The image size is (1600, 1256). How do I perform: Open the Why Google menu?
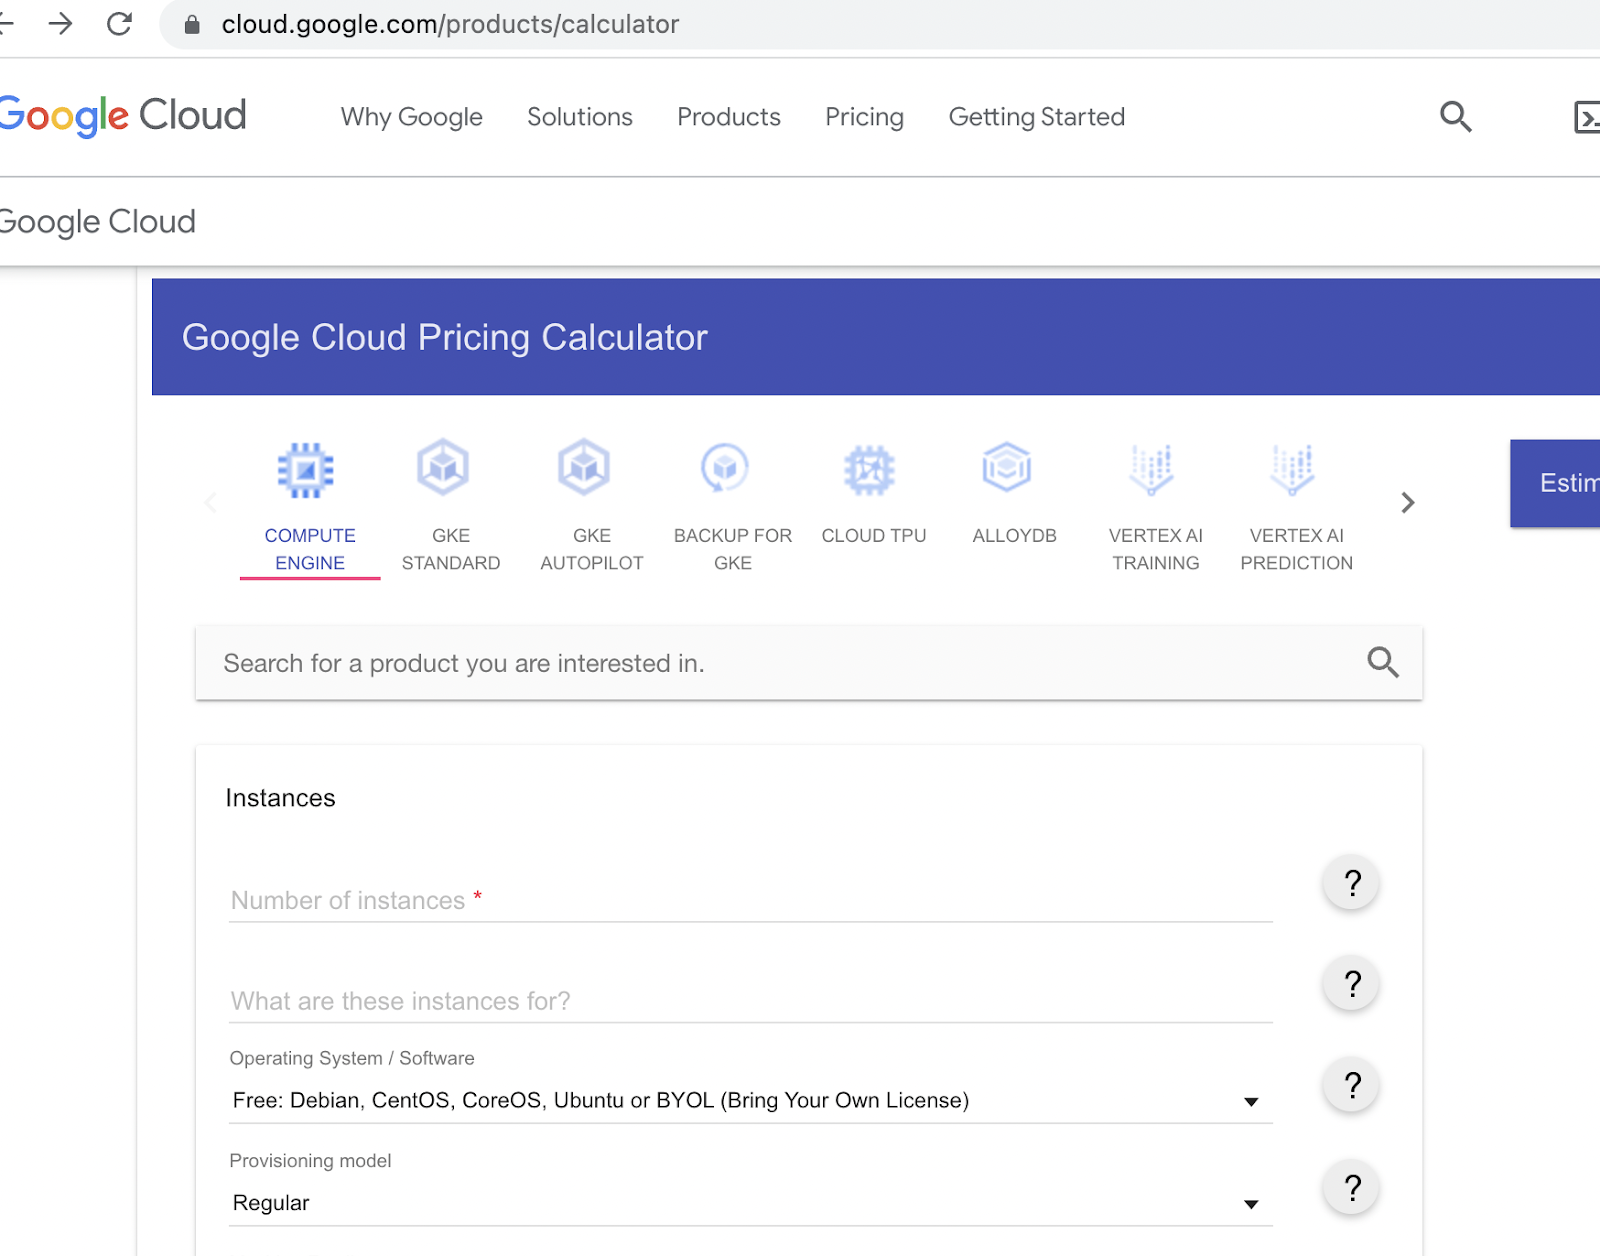click(412, 117)
